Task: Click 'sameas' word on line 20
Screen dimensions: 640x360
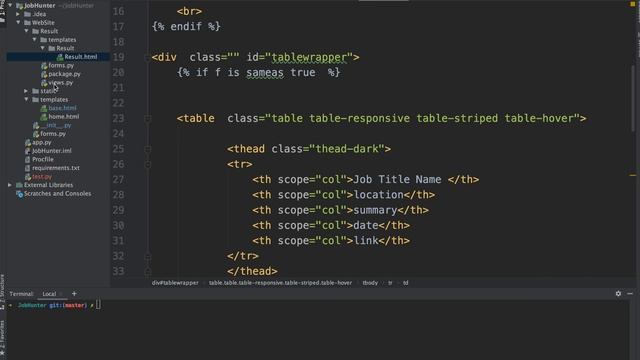Action: coord(264,73)
